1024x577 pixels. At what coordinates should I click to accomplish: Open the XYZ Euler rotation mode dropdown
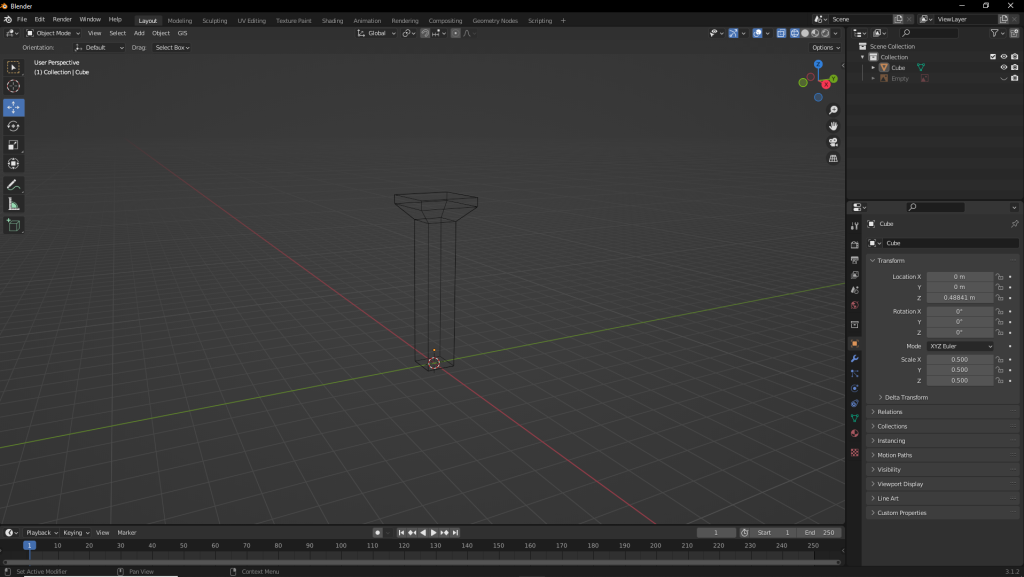[960, 346]
